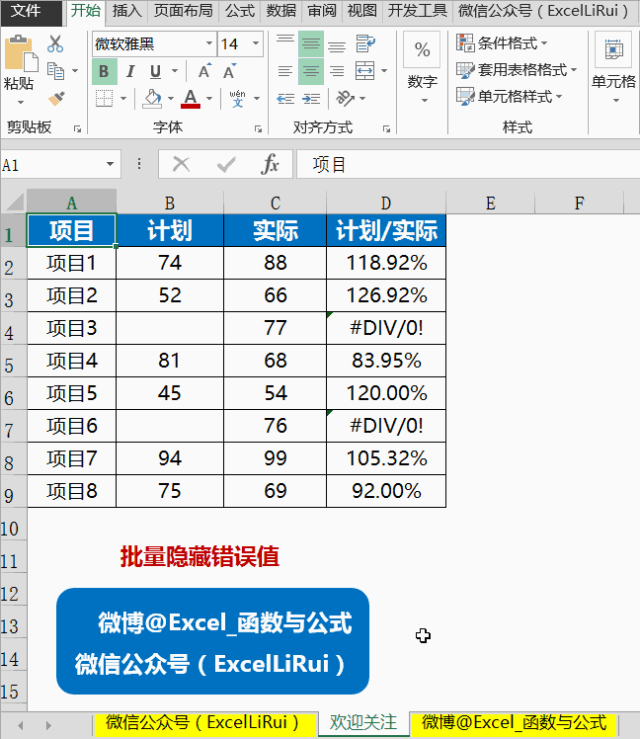Viewport: 640px width, 739px height.
Task: Open Conditional Formatting (条件格式) menu
Action: pyautogui.click(x=502, y=43)
